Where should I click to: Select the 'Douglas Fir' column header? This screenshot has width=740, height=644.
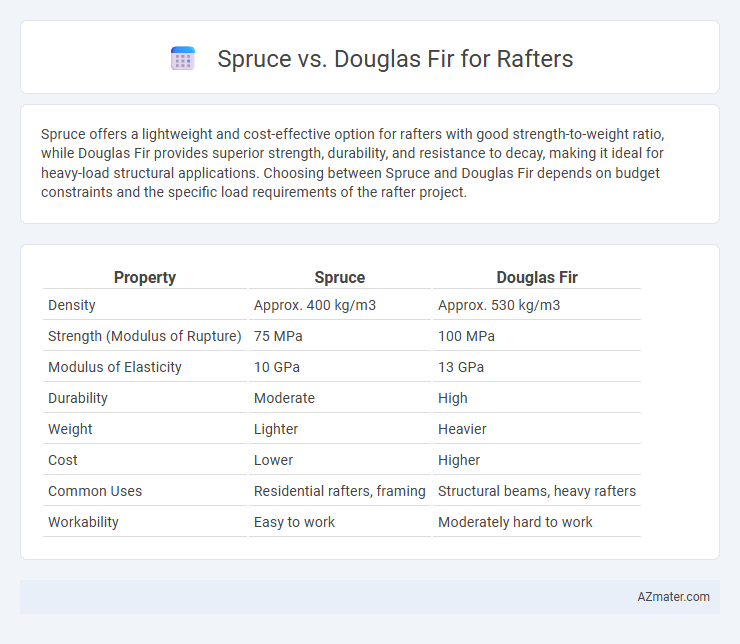coord(537,277)
